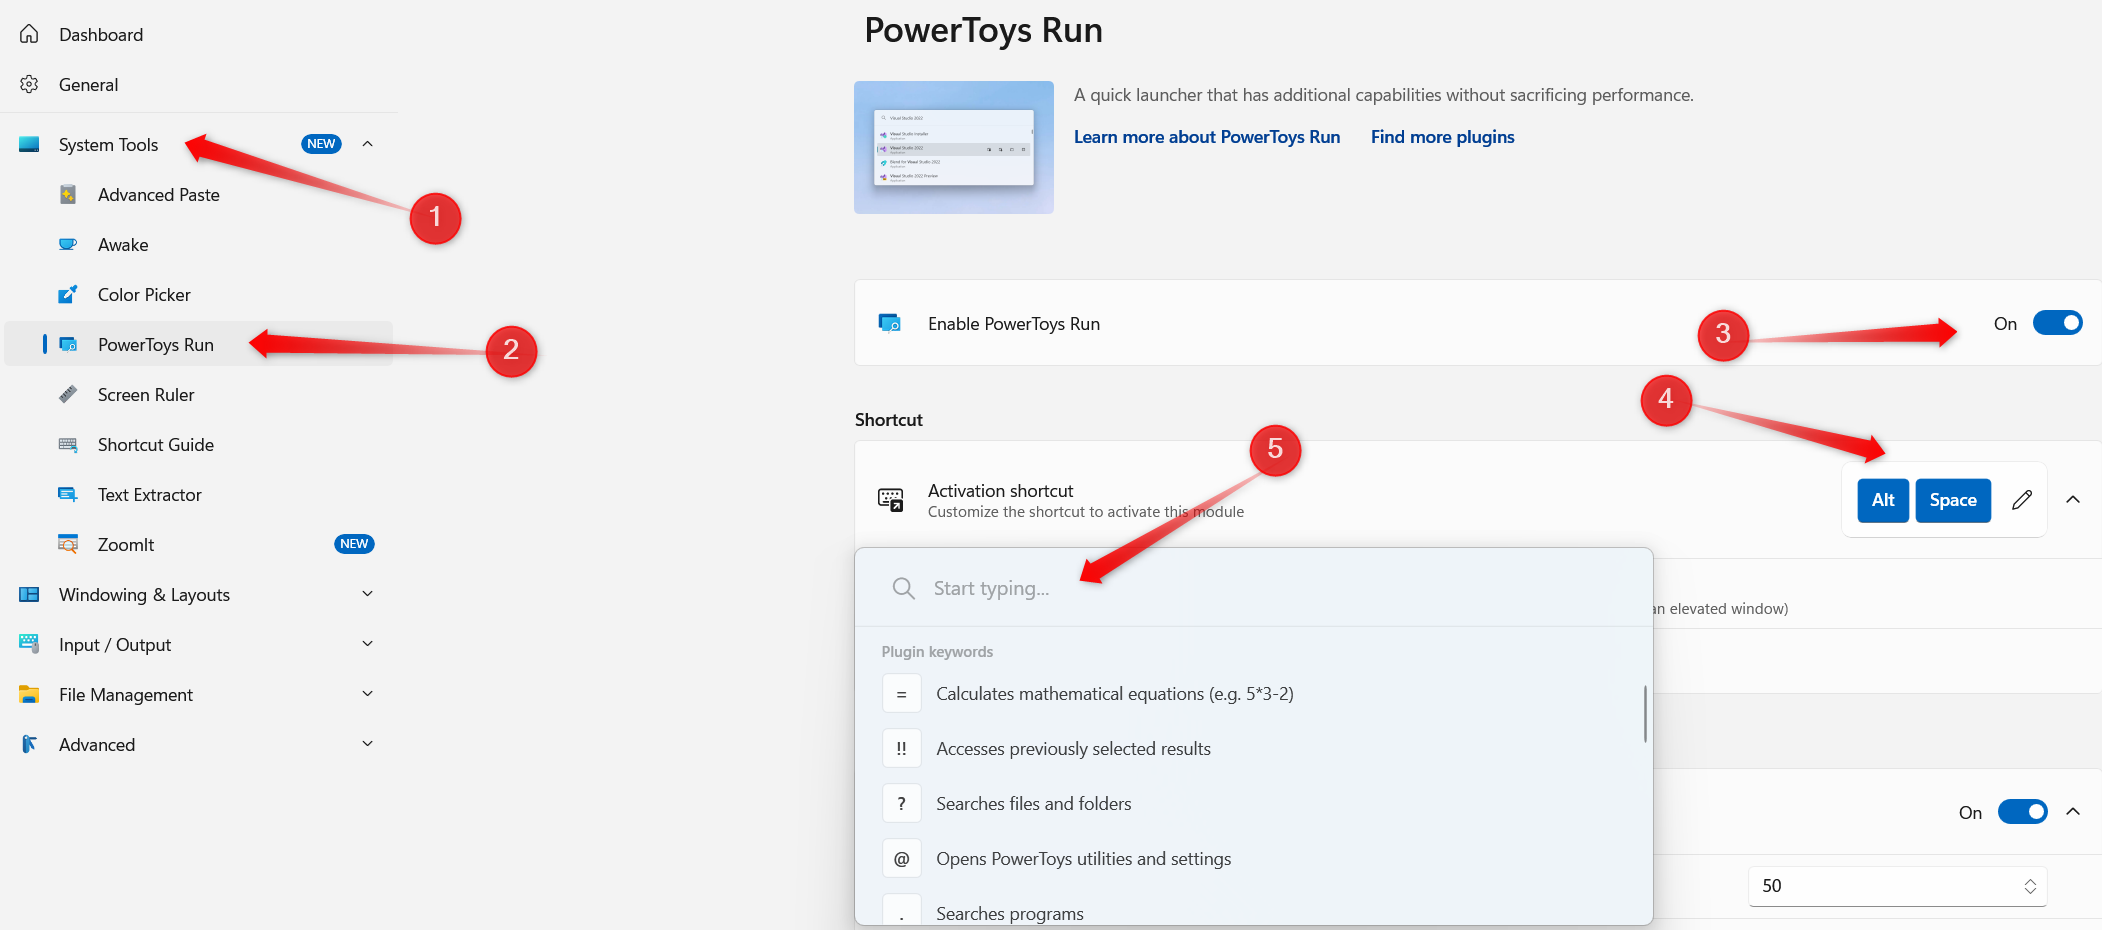Click the Awake coffee cup icon
The height and width of the screenshot is (930, 2102).
tap(68, 245)
